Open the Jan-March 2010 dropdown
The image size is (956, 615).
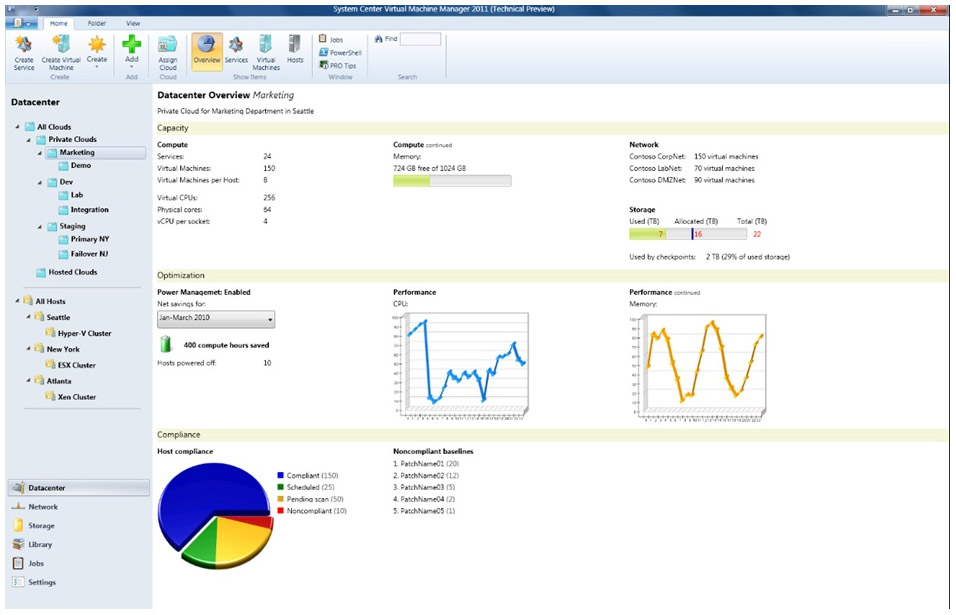click(216, 319)
